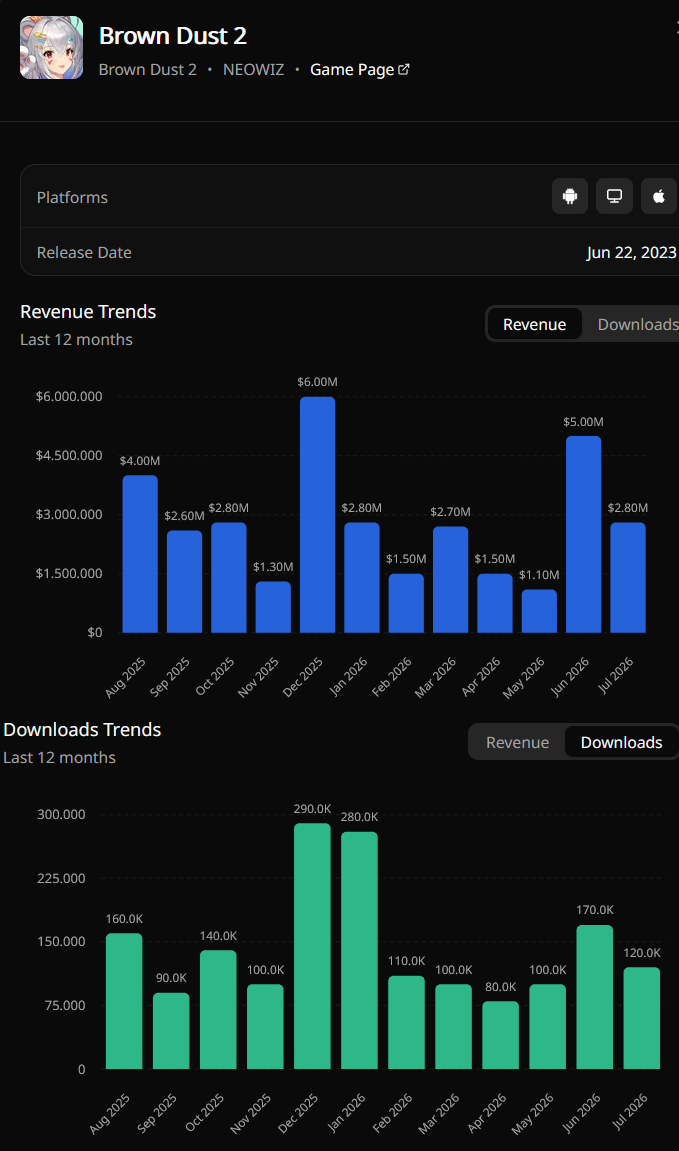679x1151 pixels.
Task: Switch Downloads Trends chart to Revenue
Action: pos(517,742)
